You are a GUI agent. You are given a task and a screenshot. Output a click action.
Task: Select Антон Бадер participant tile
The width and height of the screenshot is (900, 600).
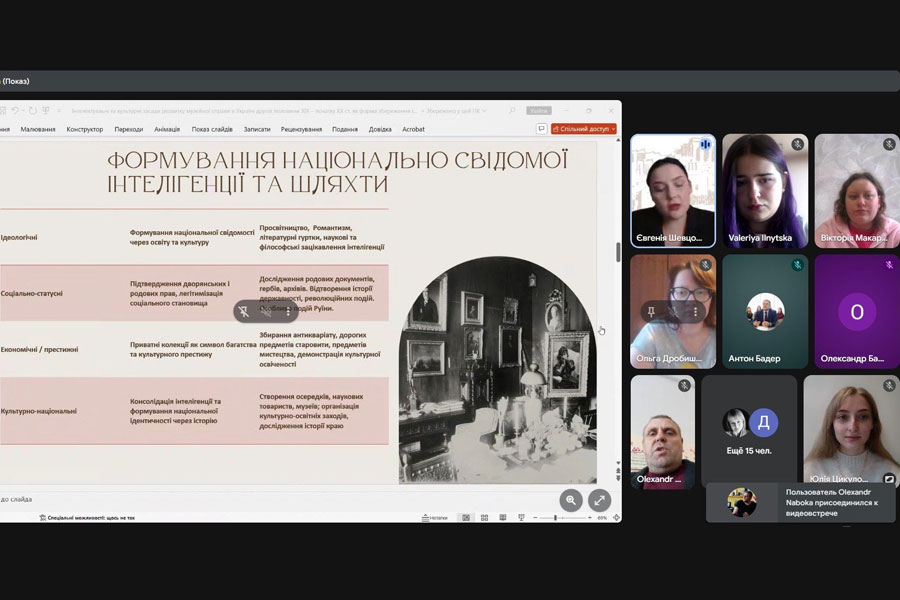click(765, 311)
